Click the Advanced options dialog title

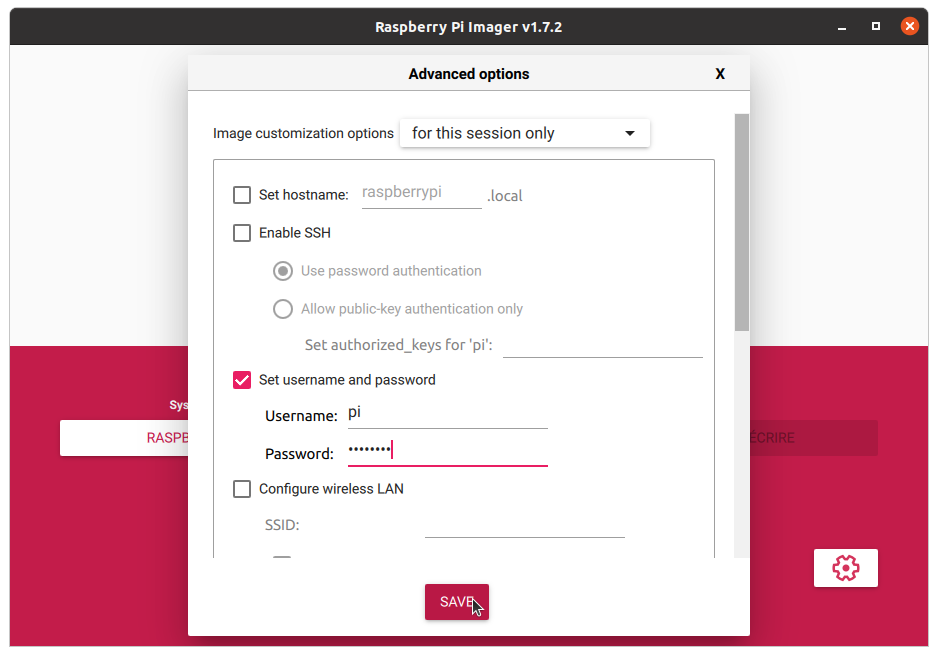pyautogui.click(x=469, y=74)
